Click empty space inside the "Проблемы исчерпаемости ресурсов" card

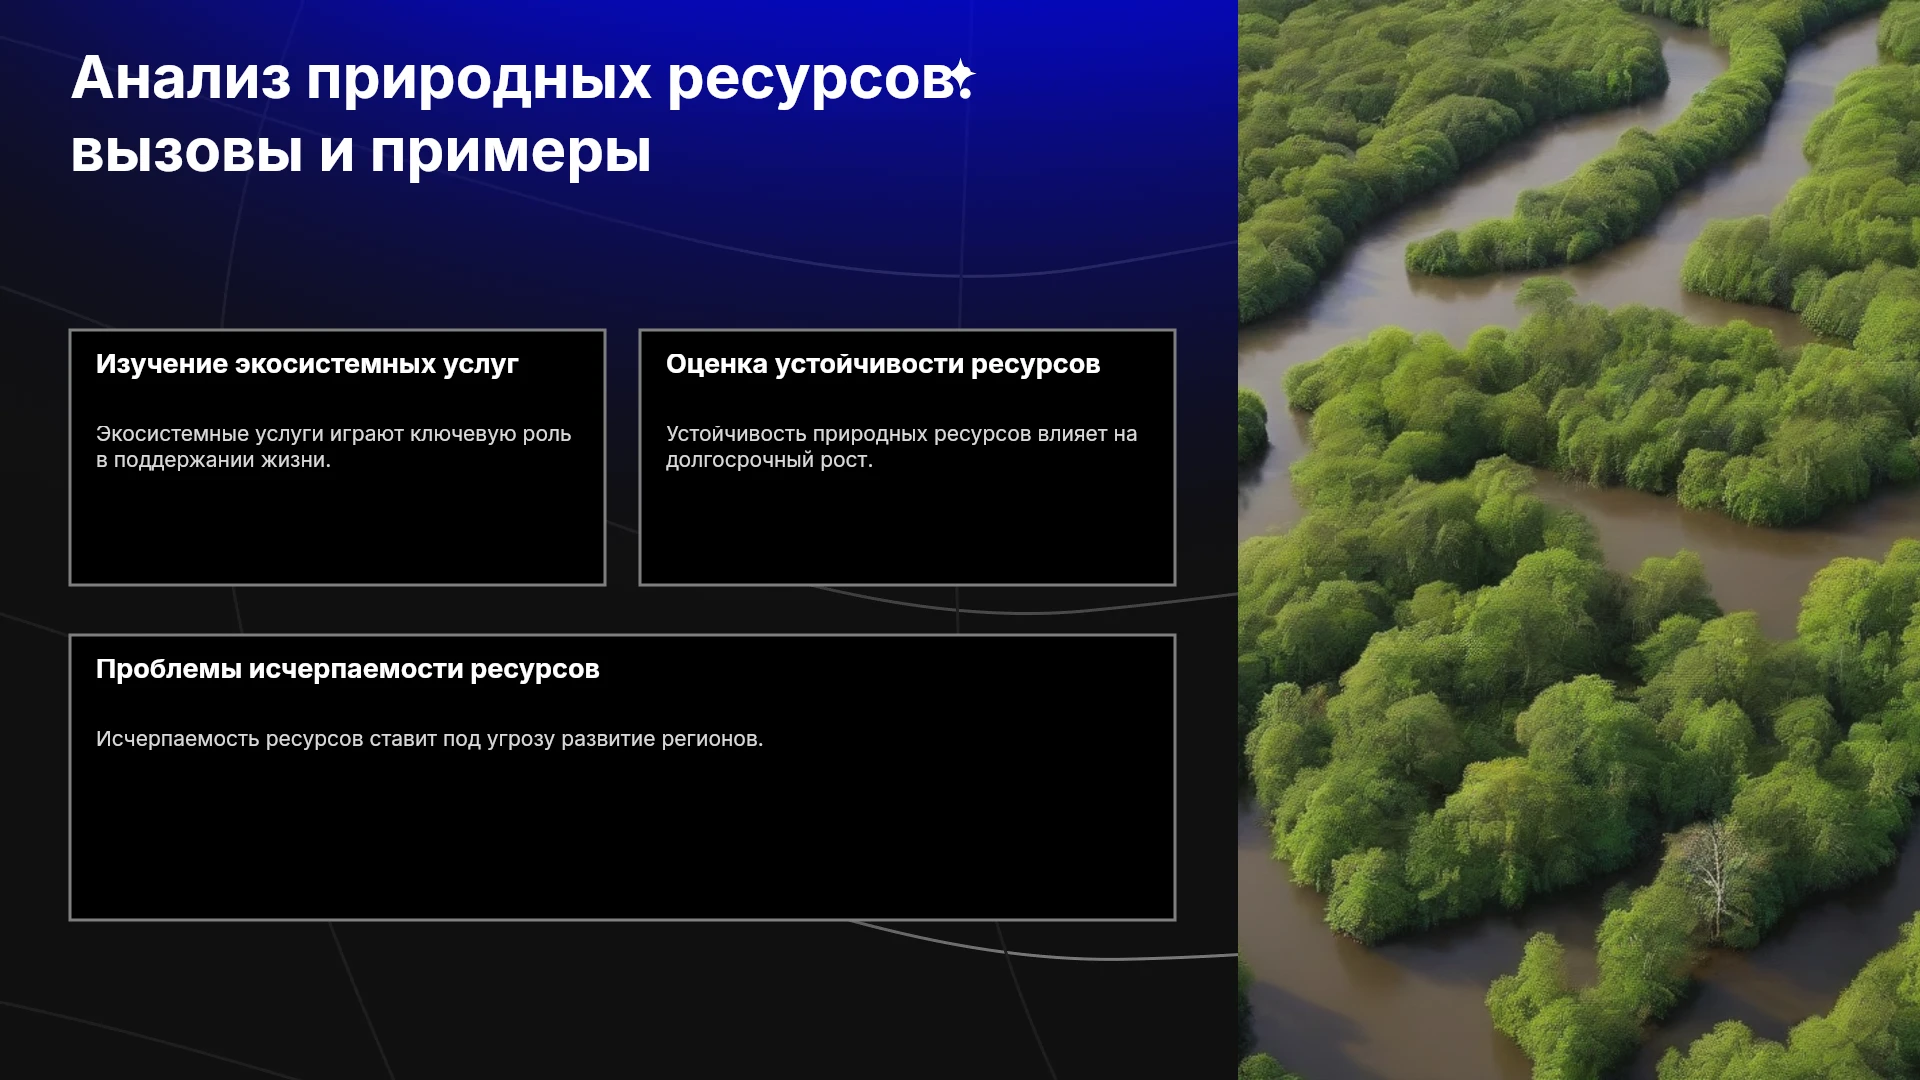coord(622,840)
